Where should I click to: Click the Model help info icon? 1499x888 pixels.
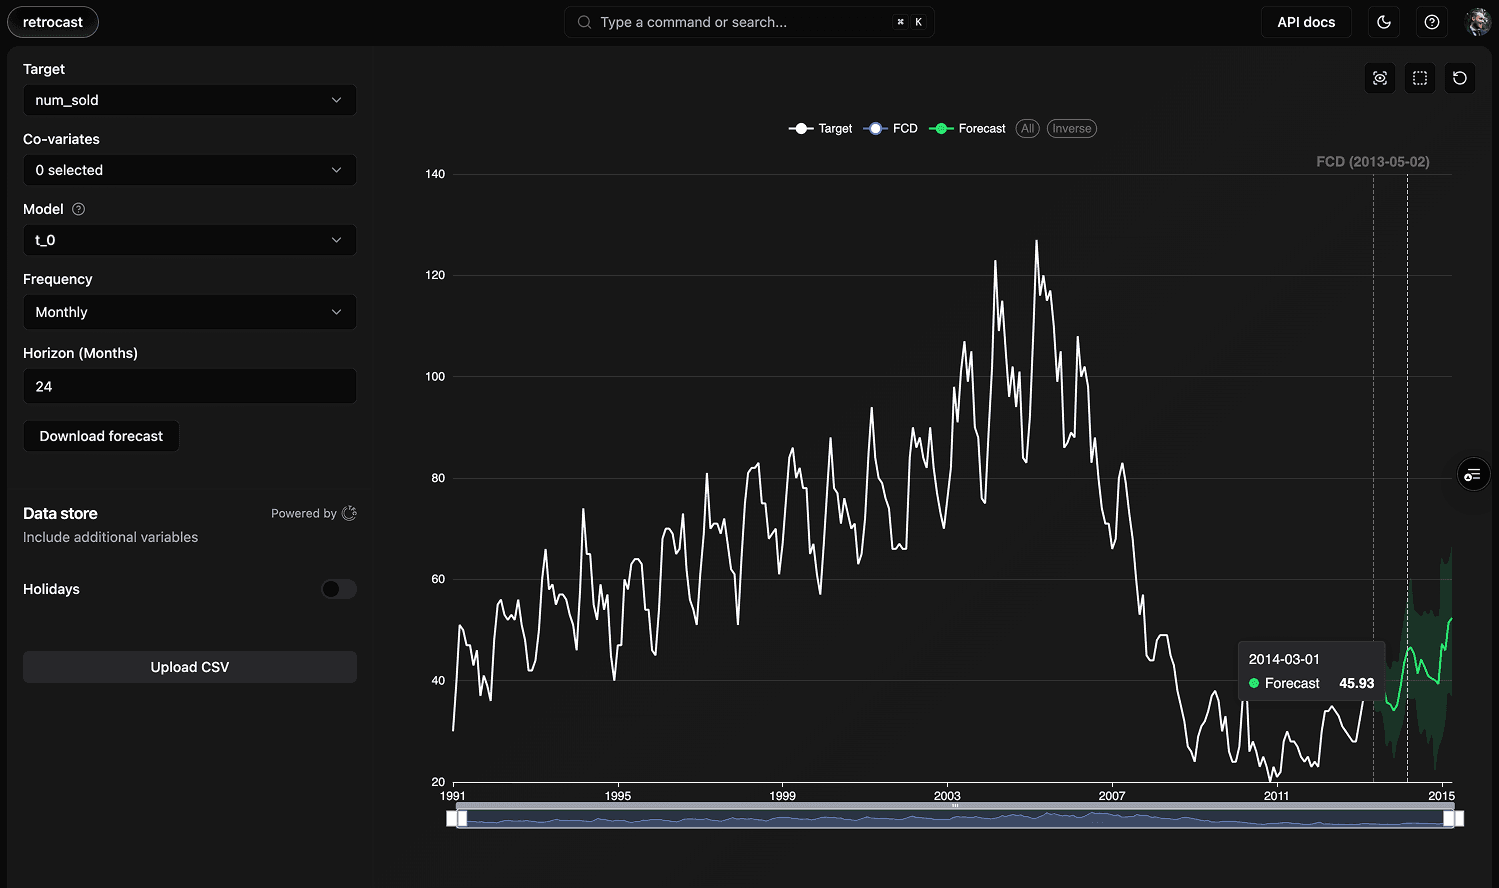[79, 209]
